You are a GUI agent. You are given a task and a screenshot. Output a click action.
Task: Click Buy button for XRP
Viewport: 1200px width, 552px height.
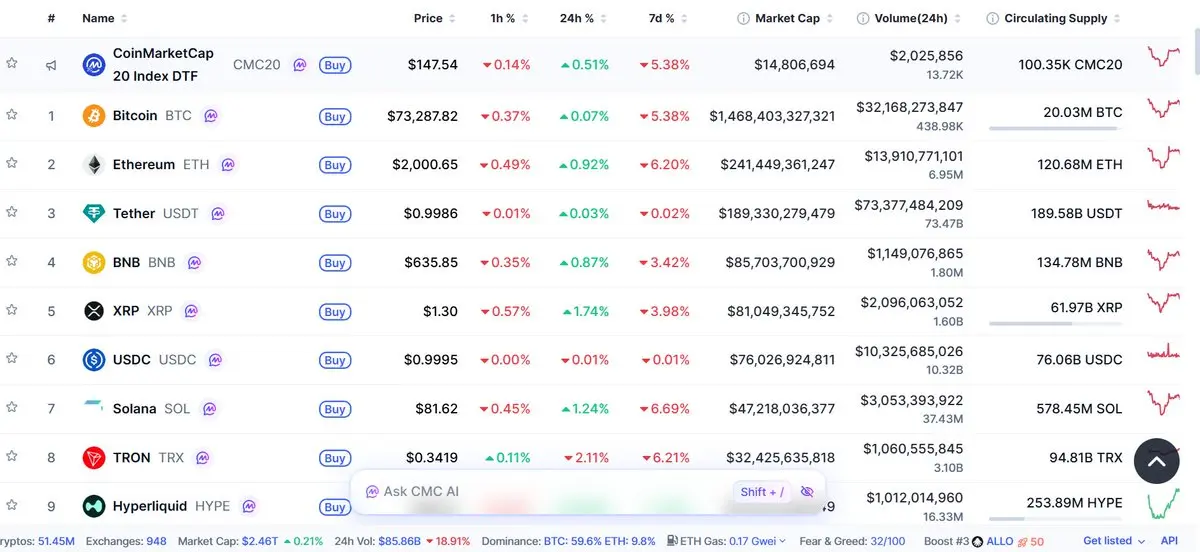pos(335,311)
